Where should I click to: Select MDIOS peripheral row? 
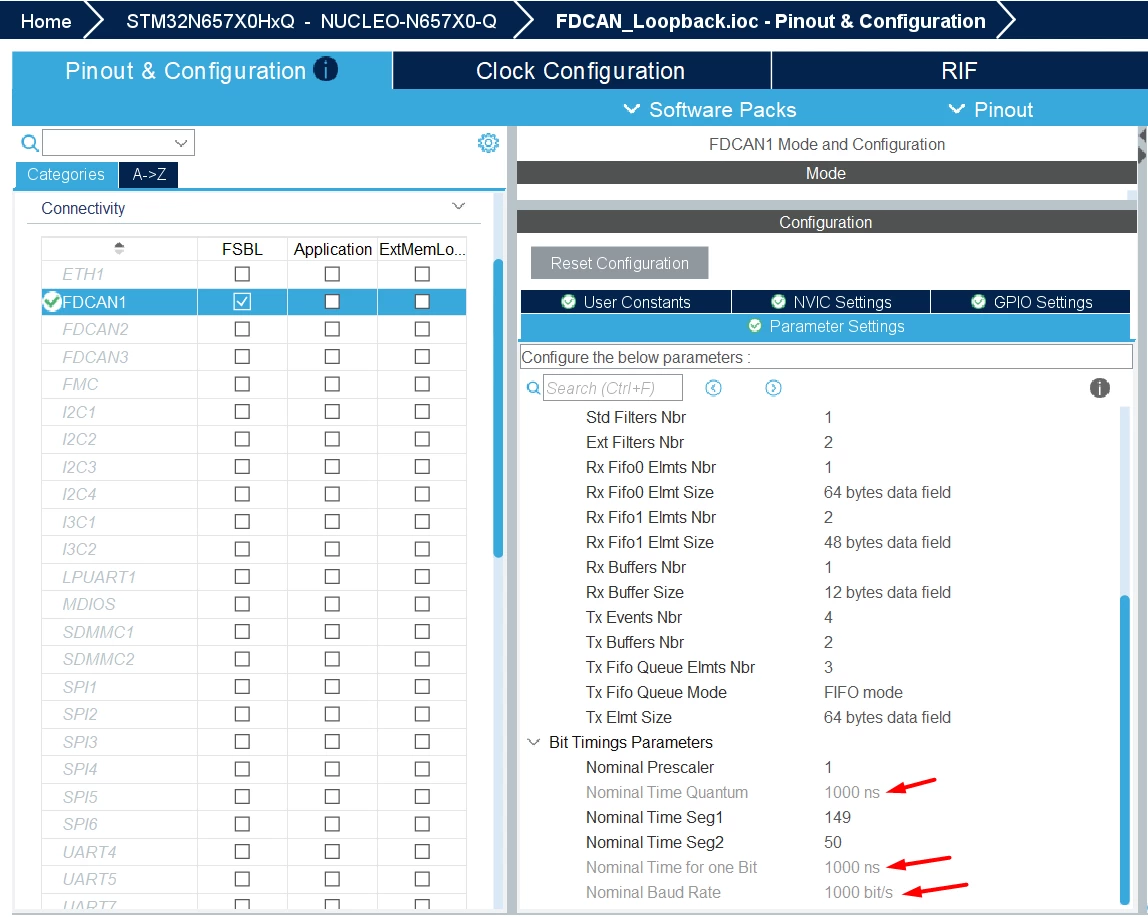tap(89, 604)
